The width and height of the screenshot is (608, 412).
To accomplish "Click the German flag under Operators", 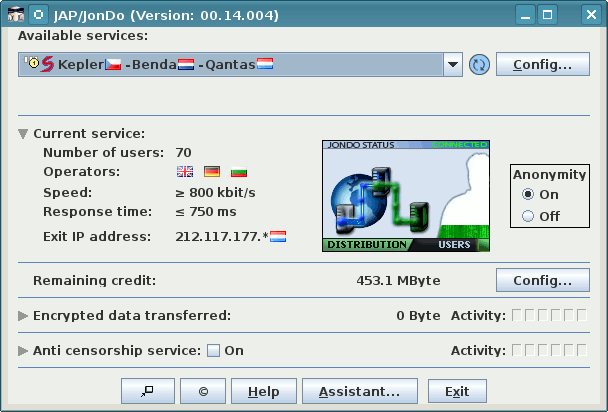I will (212, 171).
